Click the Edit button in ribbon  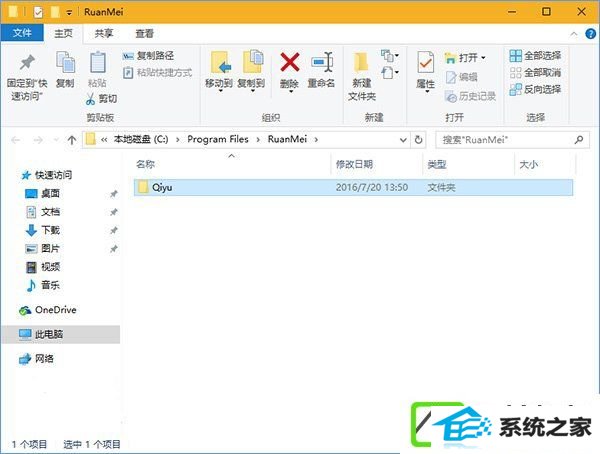pos(461,77)
